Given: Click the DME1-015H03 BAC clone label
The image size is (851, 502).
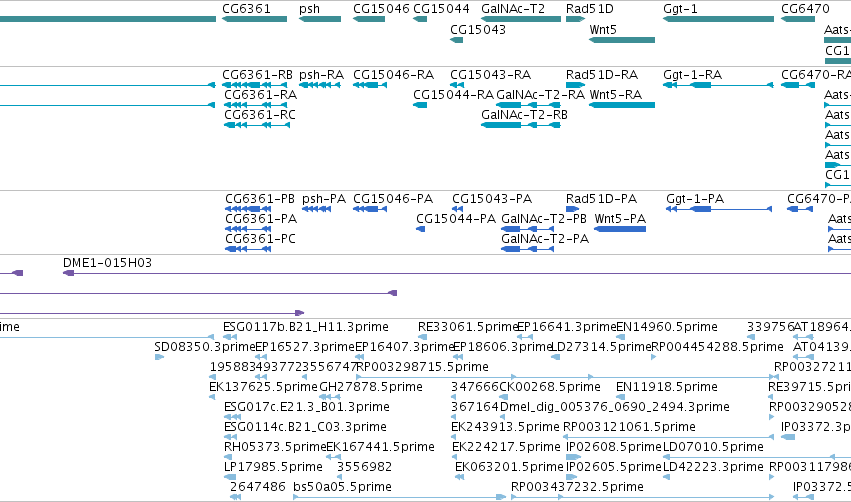Looking at the screenshot, I should click(107, 263).
